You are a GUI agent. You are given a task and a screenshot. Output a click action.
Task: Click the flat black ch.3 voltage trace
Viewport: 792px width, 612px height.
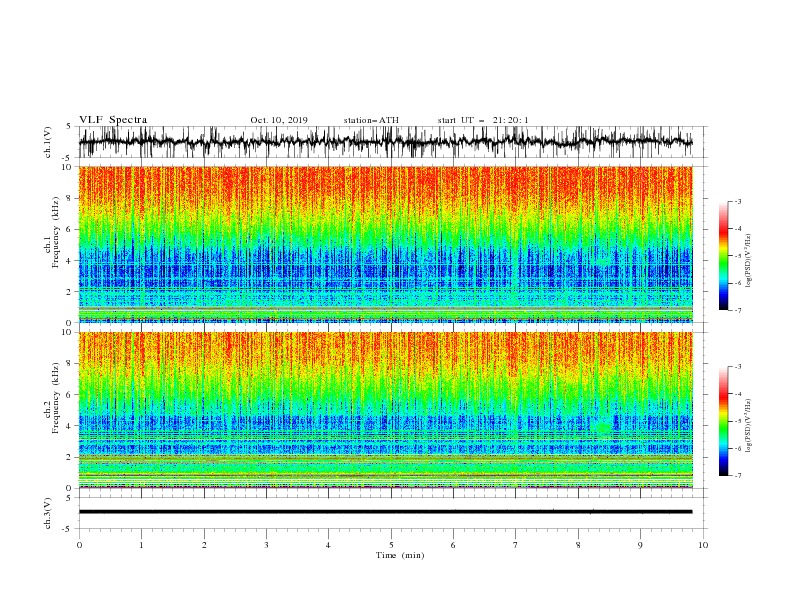coord(386,512)
